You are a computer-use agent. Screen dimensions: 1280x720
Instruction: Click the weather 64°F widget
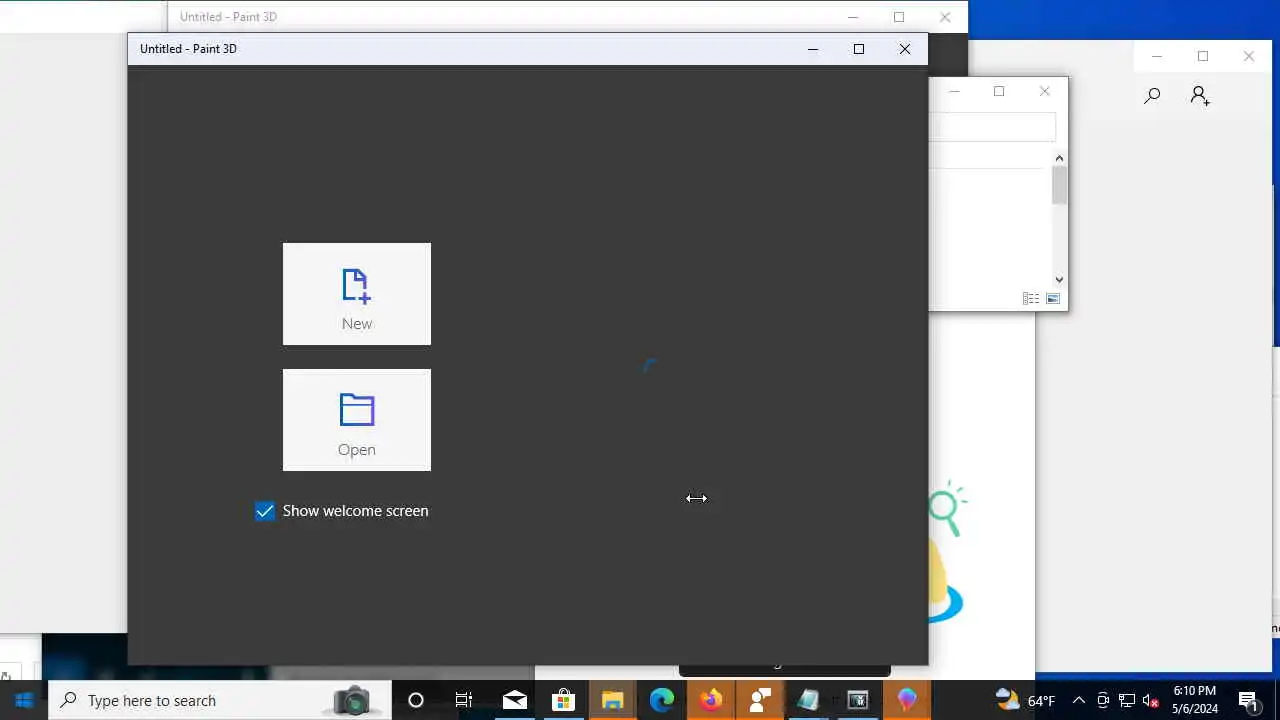[x=1026, y=700]
